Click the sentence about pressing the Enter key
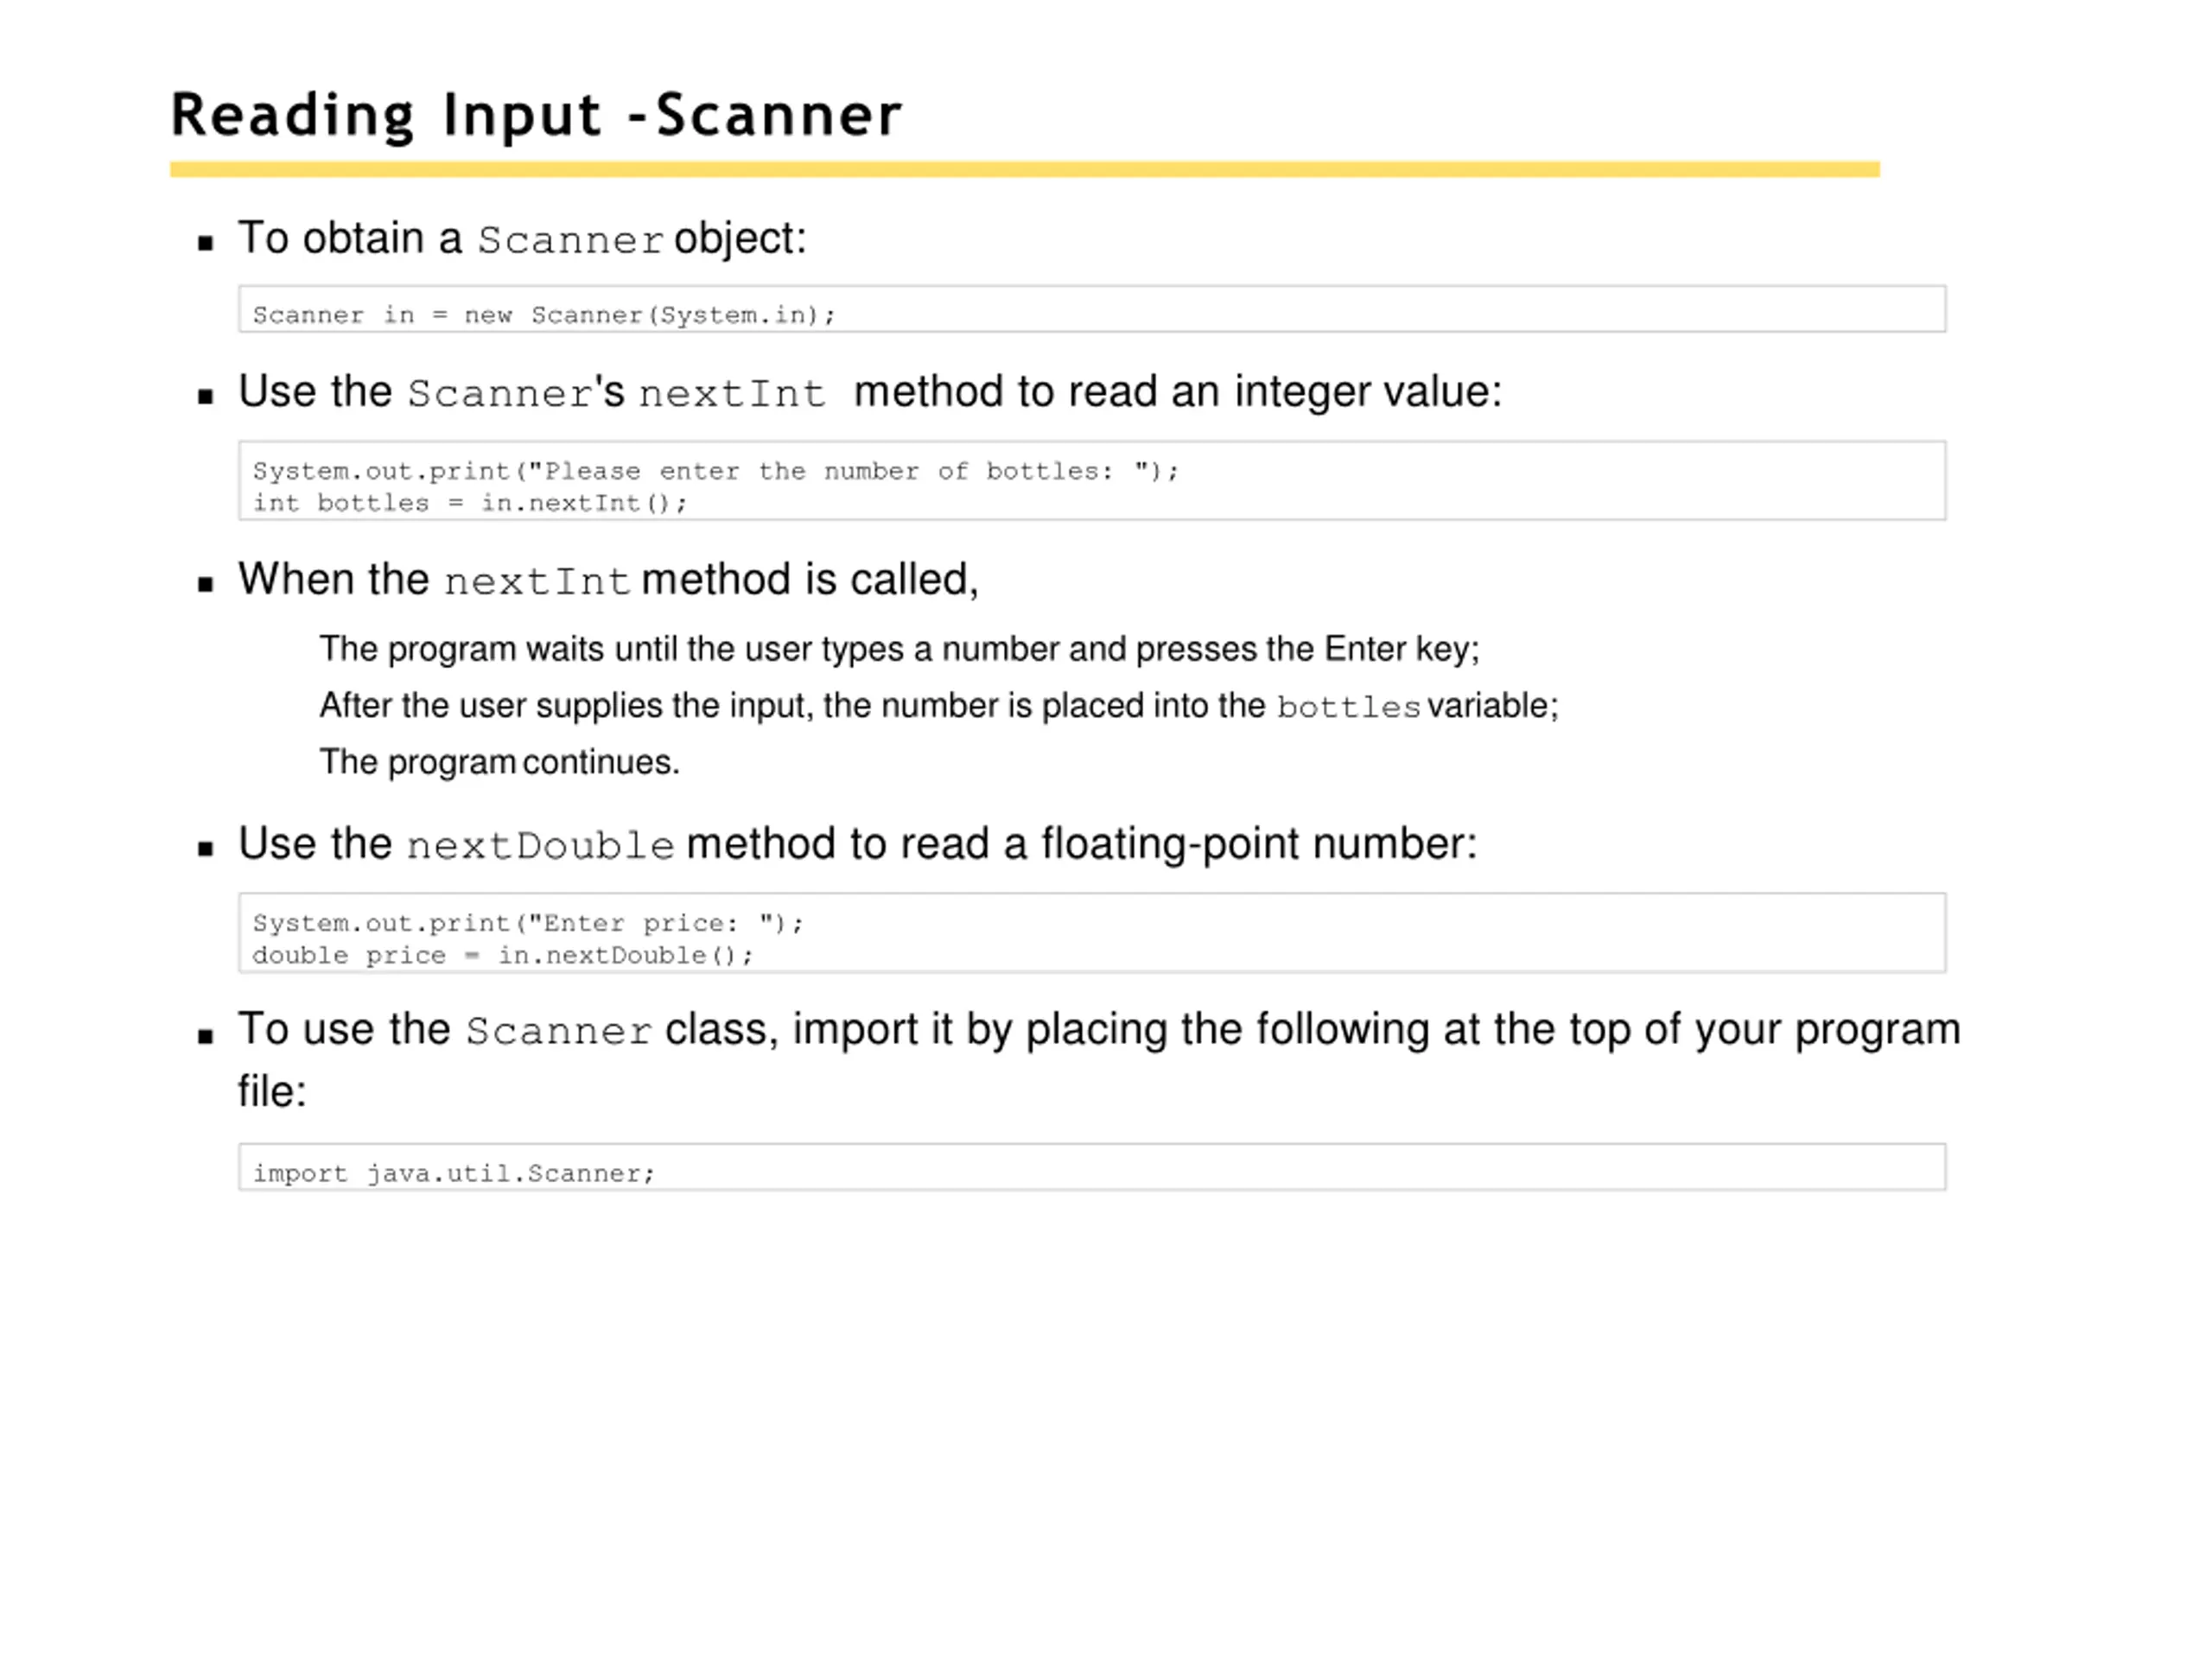The image size is (2212, 1659). point(898,649)
